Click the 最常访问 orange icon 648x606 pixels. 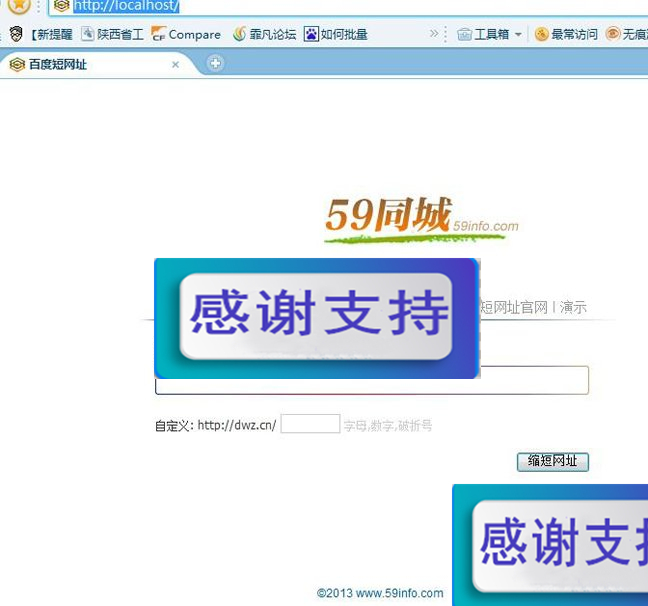pos(541,34)
